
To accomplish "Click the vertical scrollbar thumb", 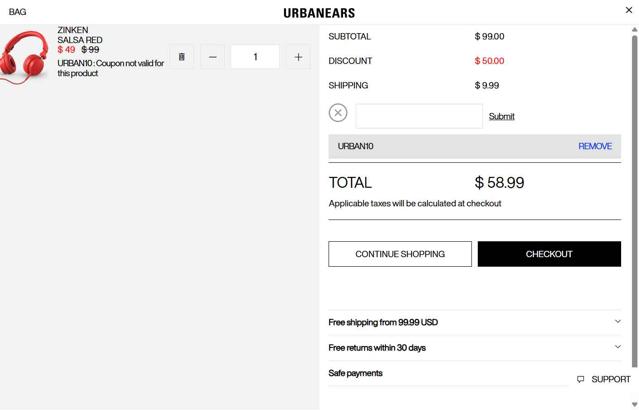I will coord(635,201).
